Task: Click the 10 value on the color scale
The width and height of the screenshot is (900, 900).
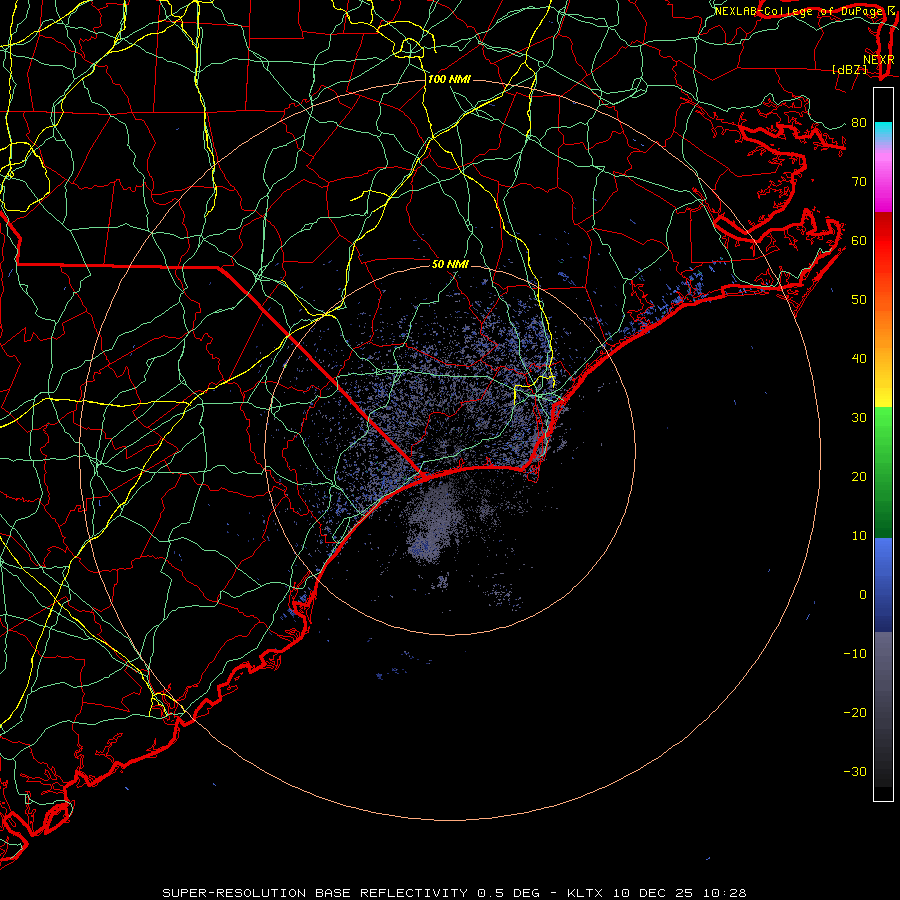Action: [x=859, y=536]
